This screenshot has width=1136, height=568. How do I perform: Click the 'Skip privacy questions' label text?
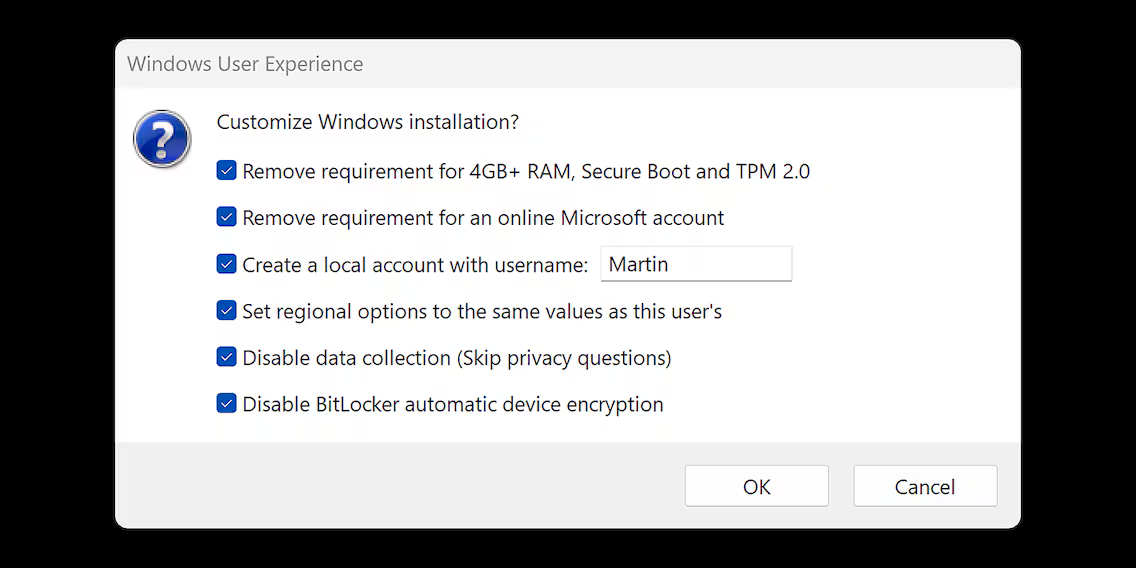tap(564, 357)
